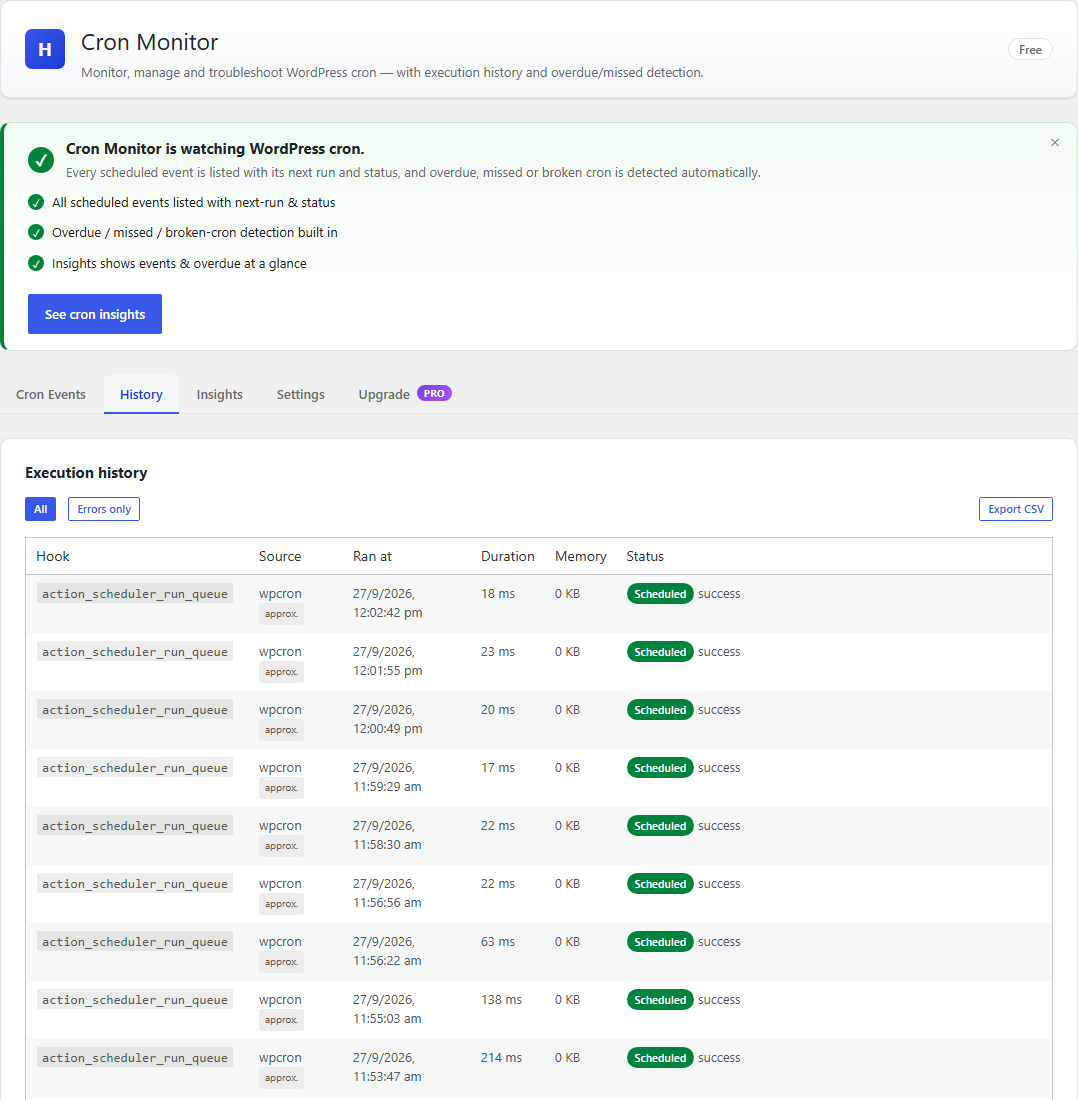Click checkmark beside All scheduled events listed
1078x1100 pixels.
(x=36, y=203)
